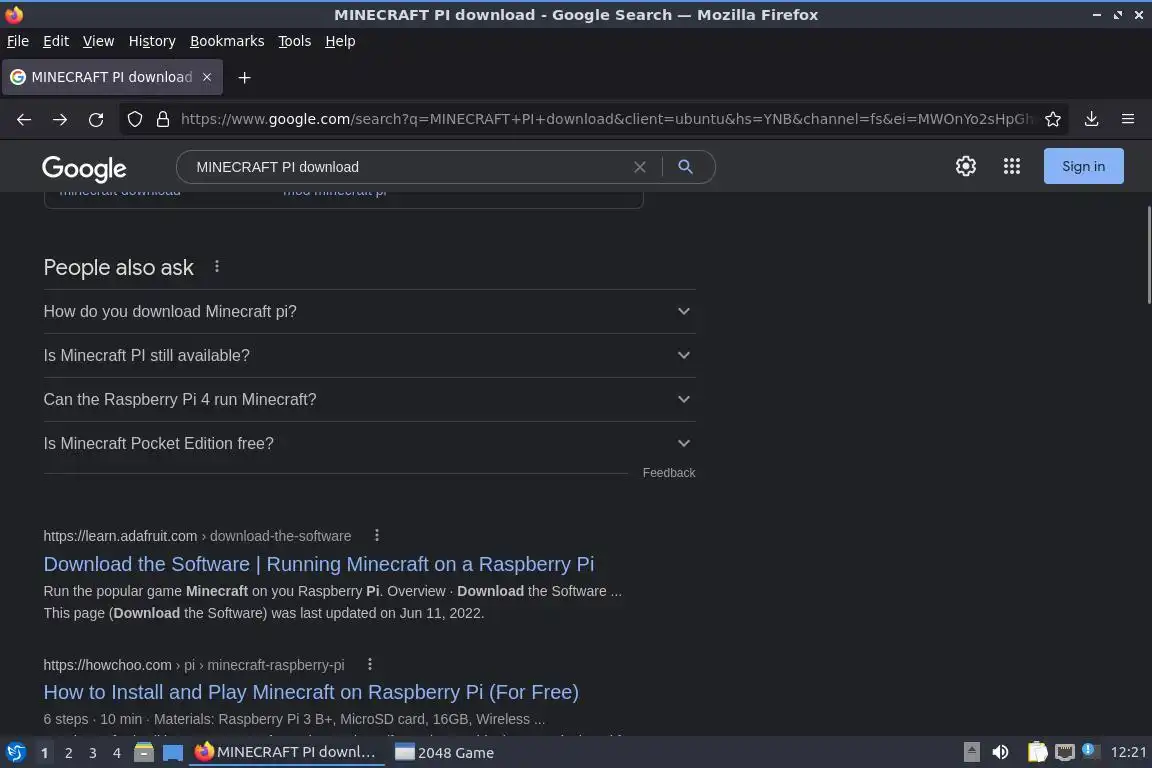Screen dimensions: 1152x768
Task: Open a new tab with the plus button
Action: 244,77
